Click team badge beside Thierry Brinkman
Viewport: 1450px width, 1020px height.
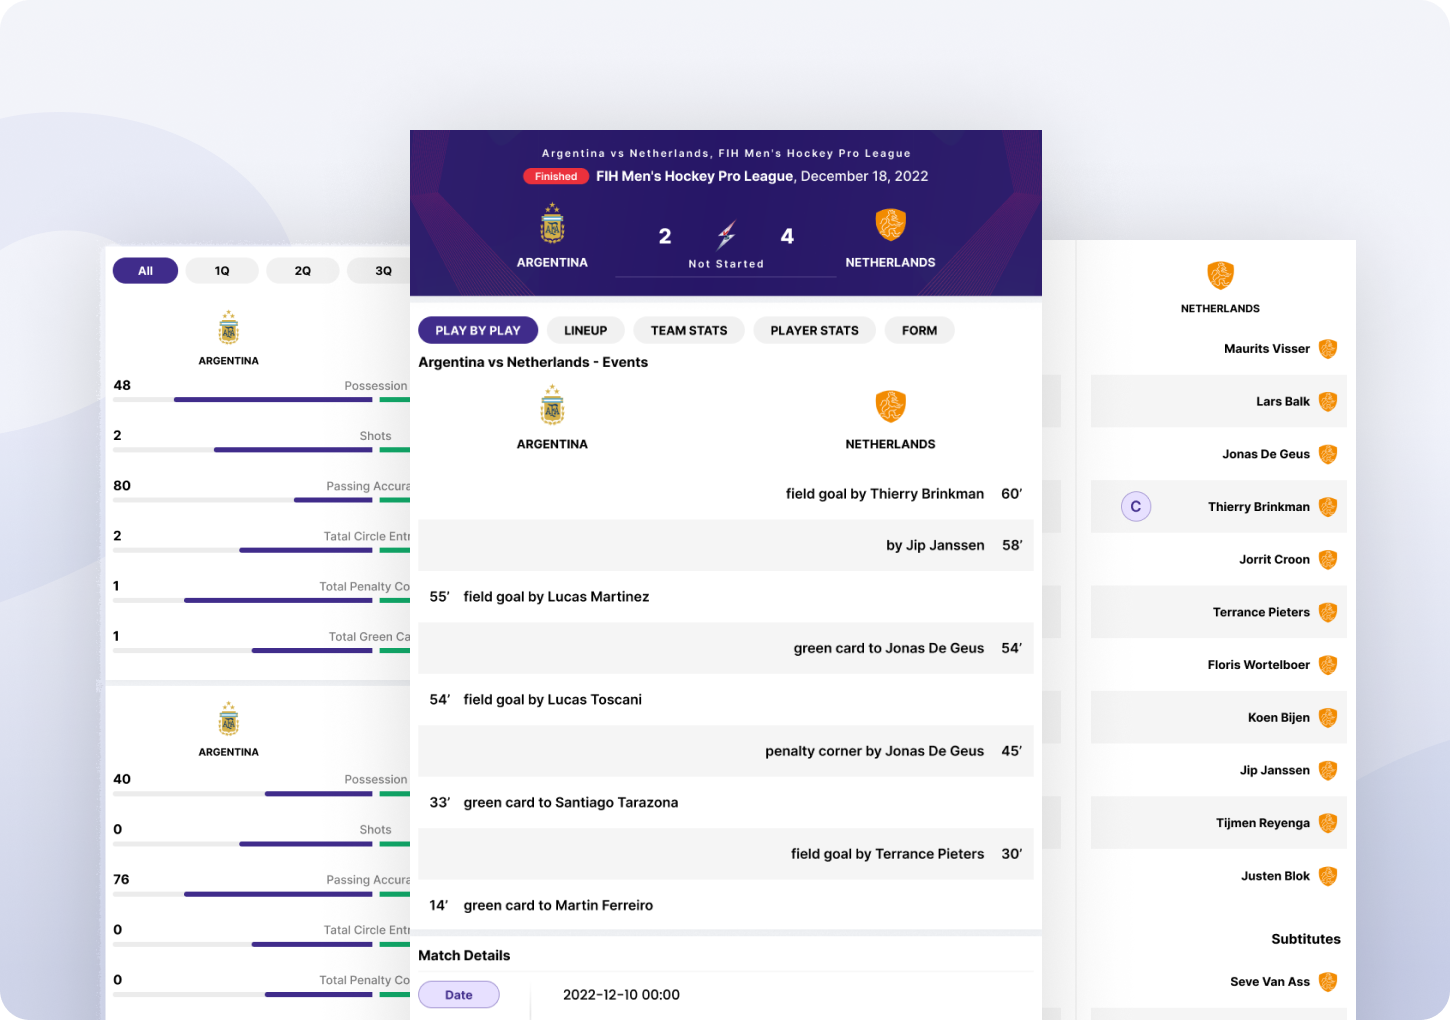click(x=1328, y=507)
